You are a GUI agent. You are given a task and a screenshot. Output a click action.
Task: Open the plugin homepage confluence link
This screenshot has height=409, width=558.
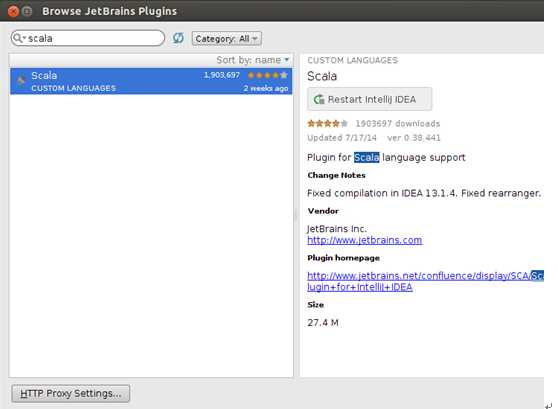pos(425,281)
